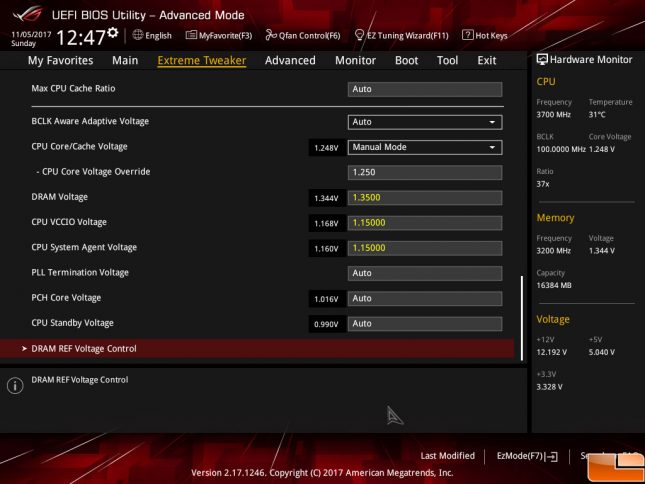The image size is (645, 484).
Task: Click Last Modified button
Action: tap(448, 456)
